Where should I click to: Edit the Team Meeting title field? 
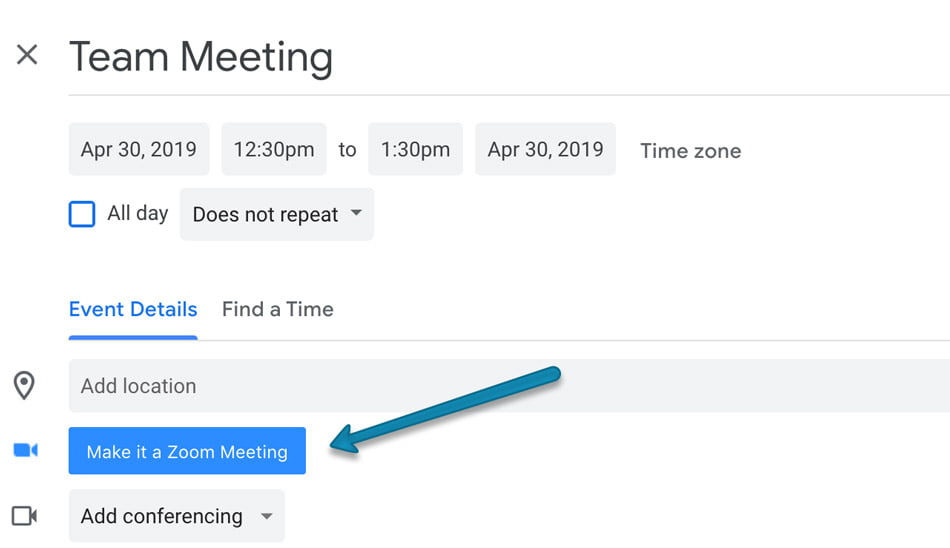click(x=509, y=58)
